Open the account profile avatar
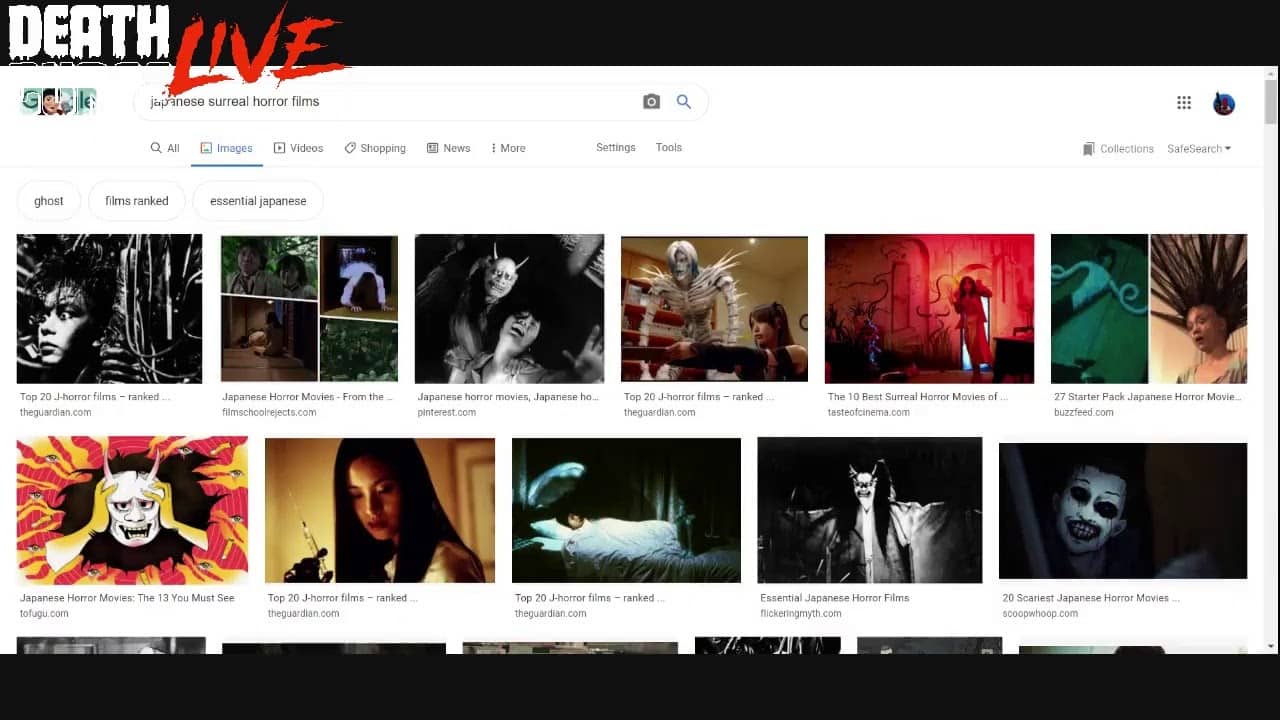1280x720 pixels. coord(1223,103)
